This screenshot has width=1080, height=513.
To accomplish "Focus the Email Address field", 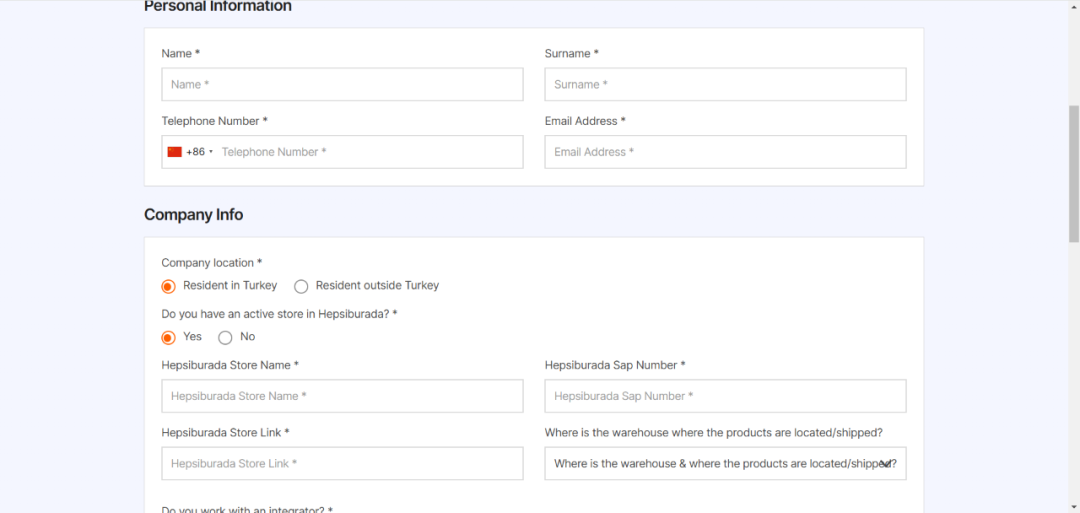I will click(725, 152).
